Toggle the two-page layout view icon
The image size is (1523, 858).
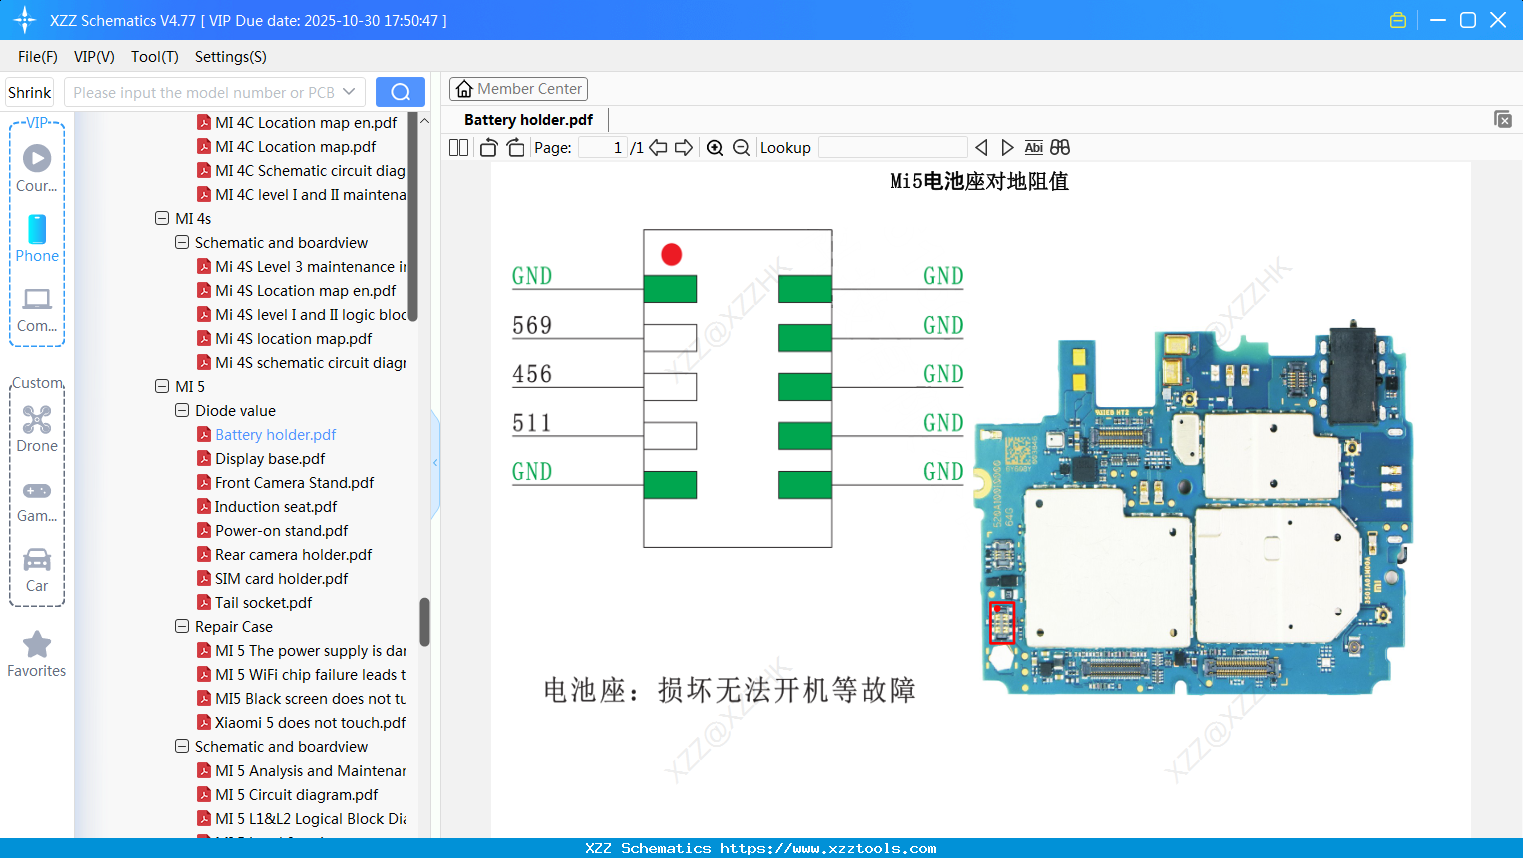pos(459,148)
